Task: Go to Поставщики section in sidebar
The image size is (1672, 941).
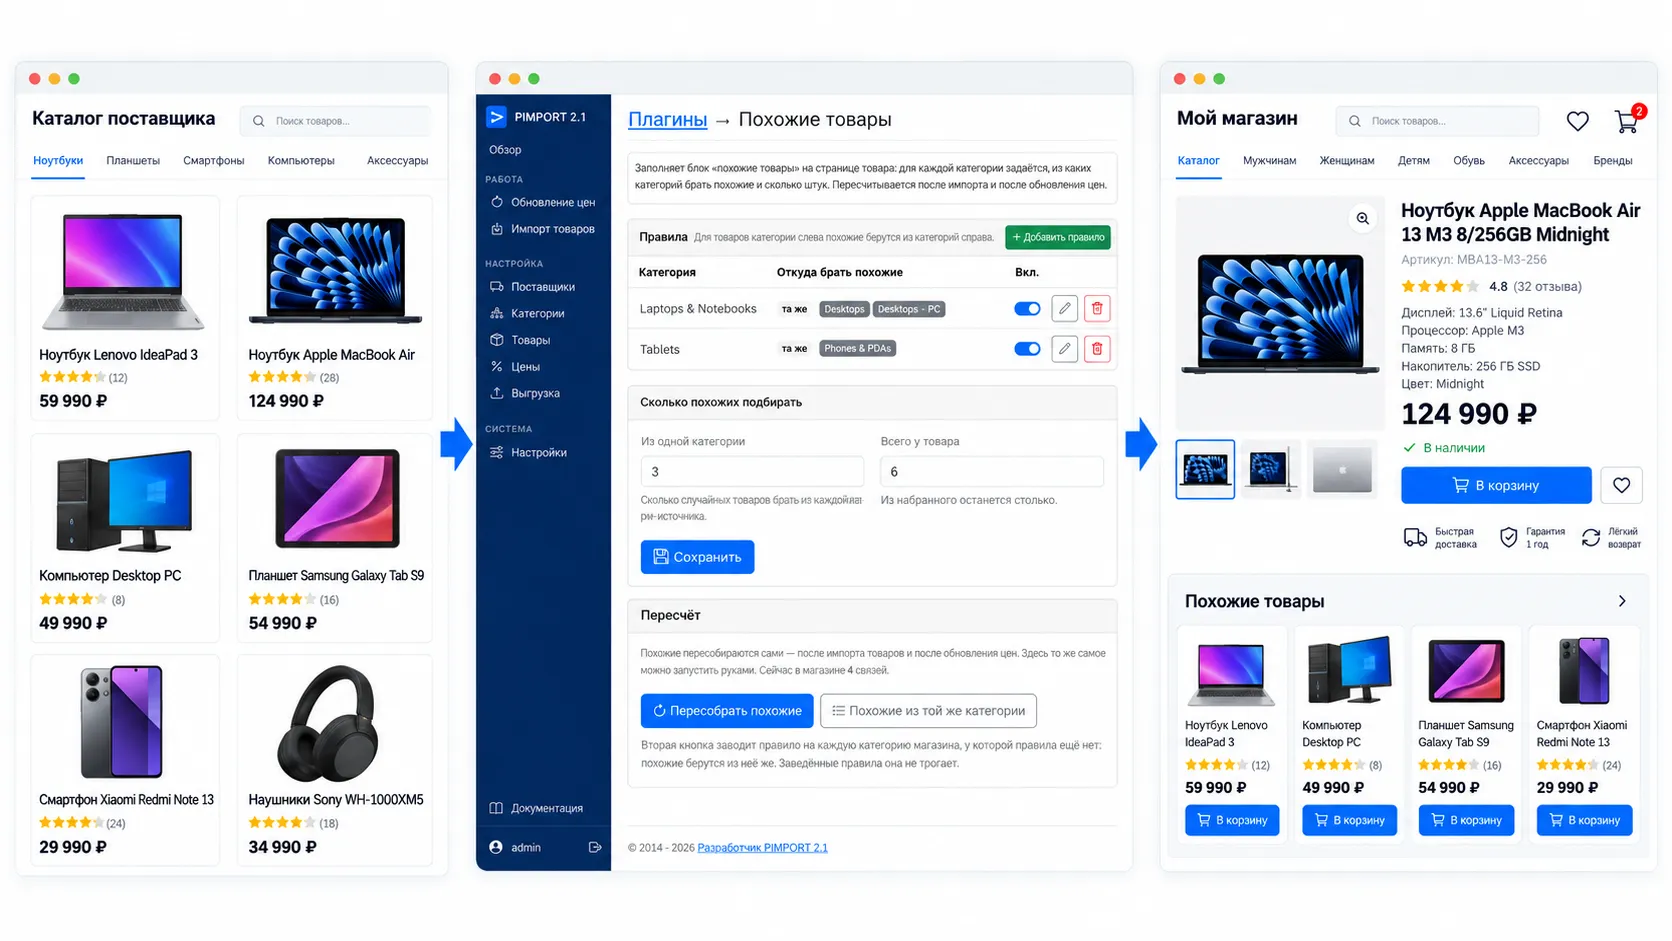Action: point(533,287)
